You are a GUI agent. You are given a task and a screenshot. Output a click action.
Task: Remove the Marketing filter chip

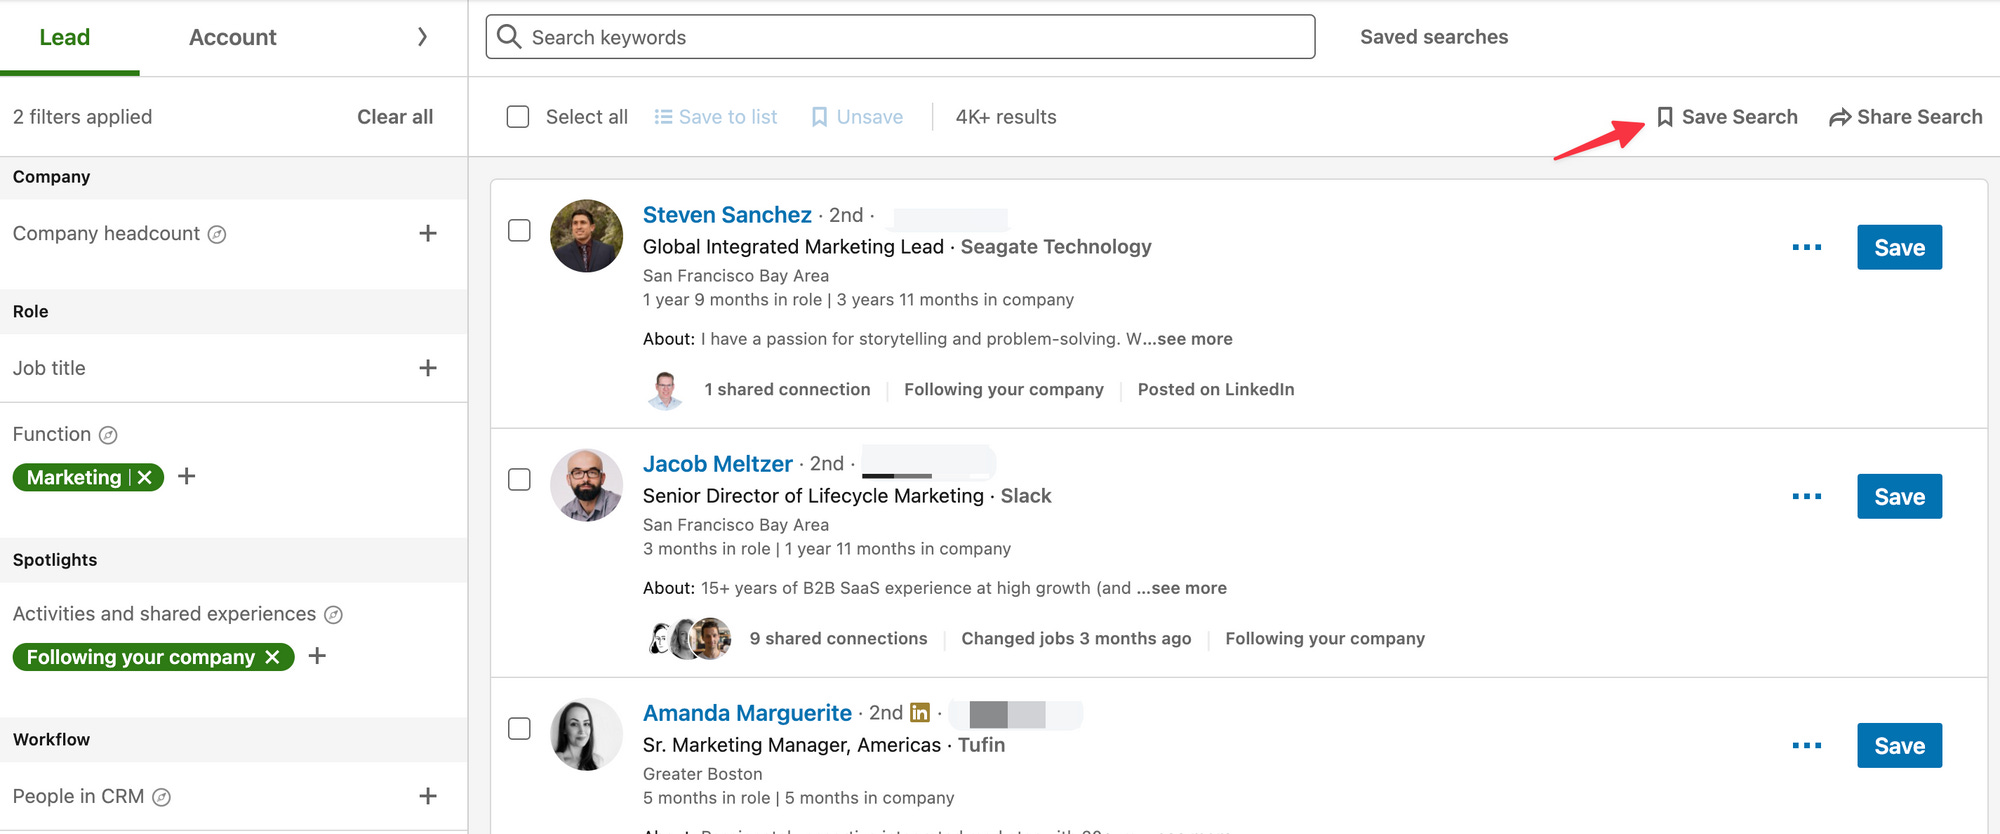(145, 477)
